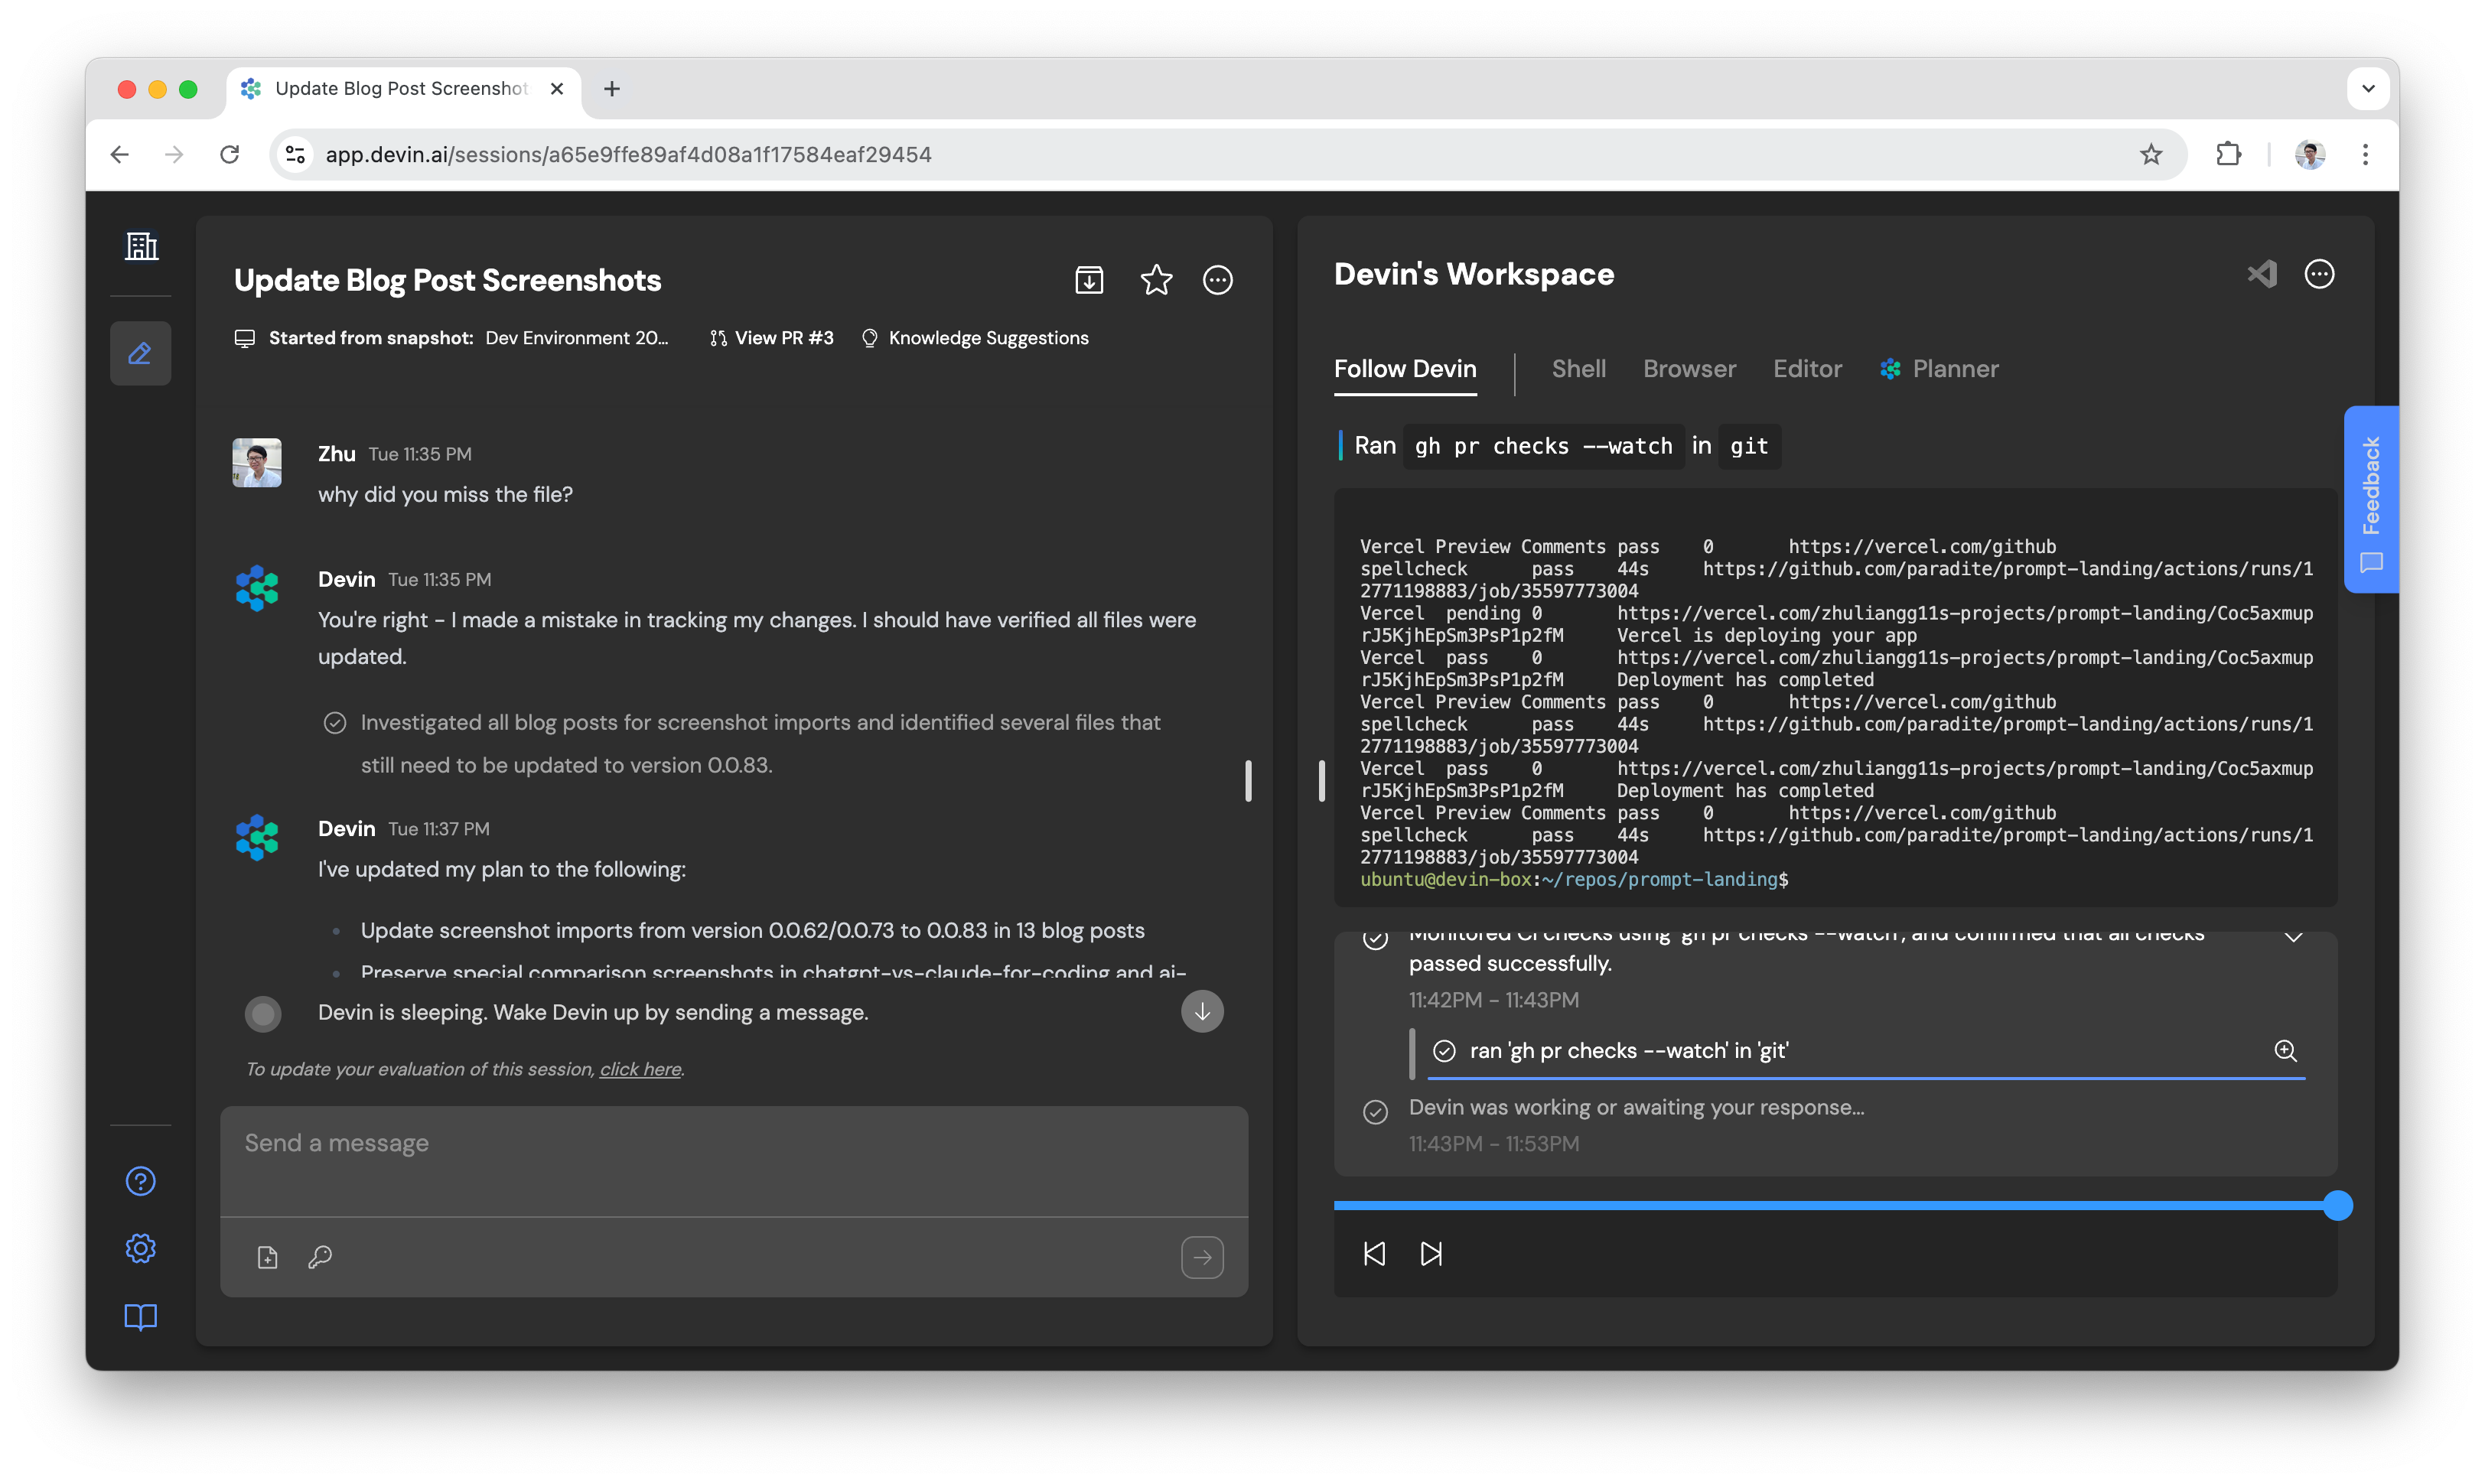Image resolution: width=2485 pixels, height=1484 pixels.
Task: Skip to previous step in timeline
Action: pos(1375,1254)
